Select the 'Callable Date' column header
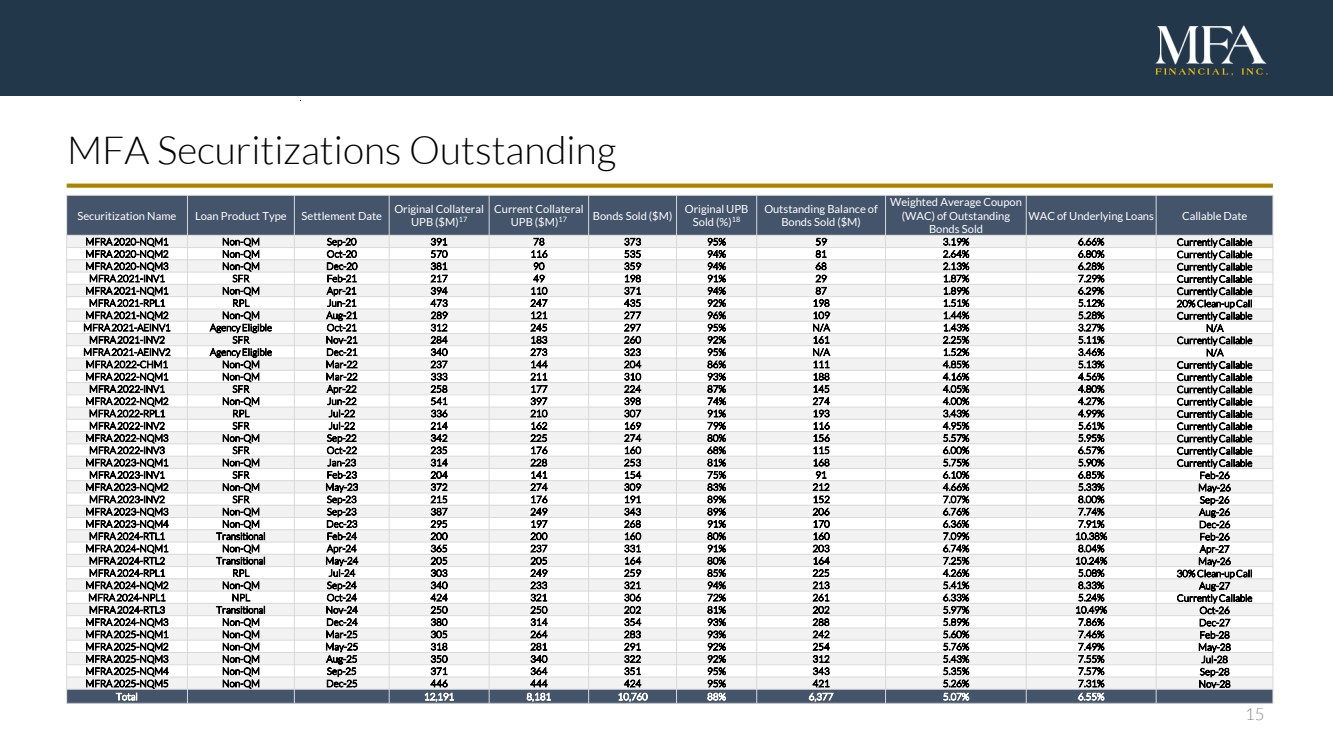This screenshot has width=1333, height=749. tap(1214, 216)
